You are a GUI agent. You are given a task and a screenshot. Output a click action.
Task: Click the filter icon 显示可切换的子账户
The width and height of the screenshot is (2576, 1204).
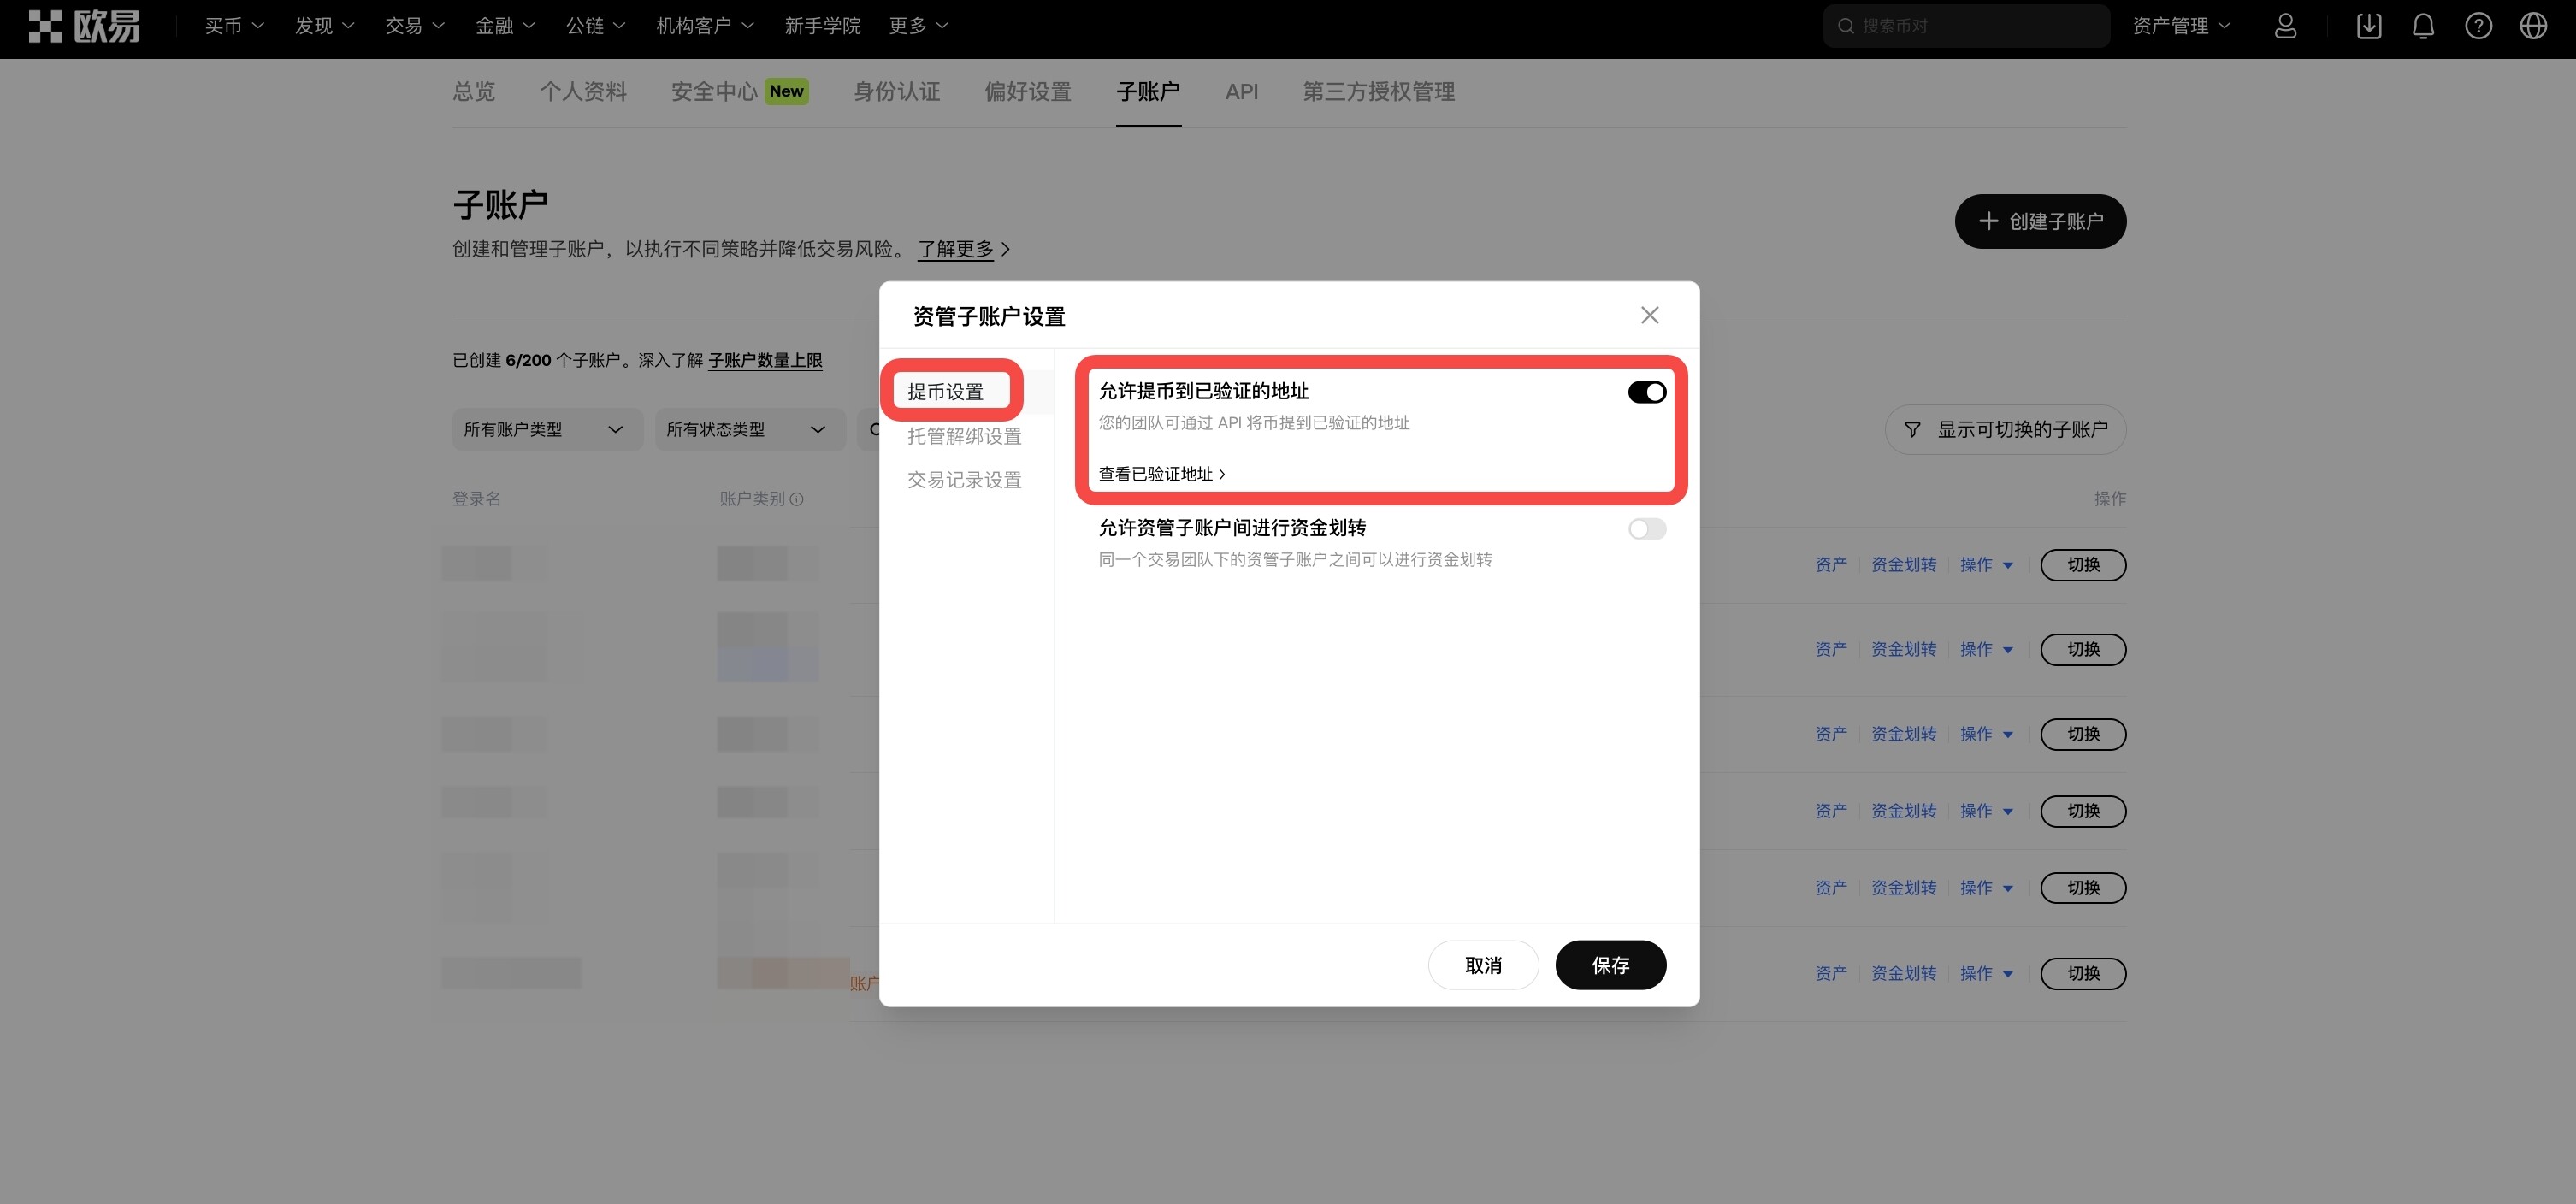point(1912,429)
